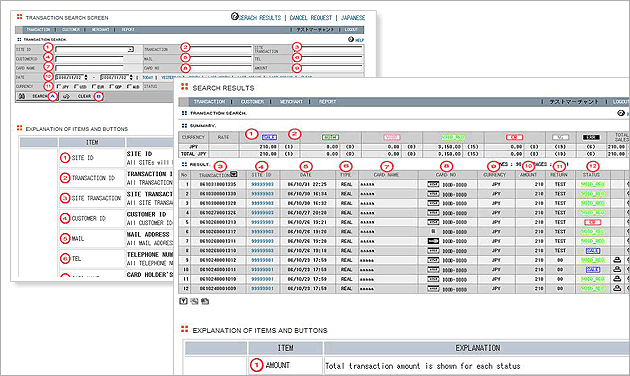Viewport: 630px width, 376px height.
Task: Open SITE ID link in result row 1
Action: click(262, 184)
